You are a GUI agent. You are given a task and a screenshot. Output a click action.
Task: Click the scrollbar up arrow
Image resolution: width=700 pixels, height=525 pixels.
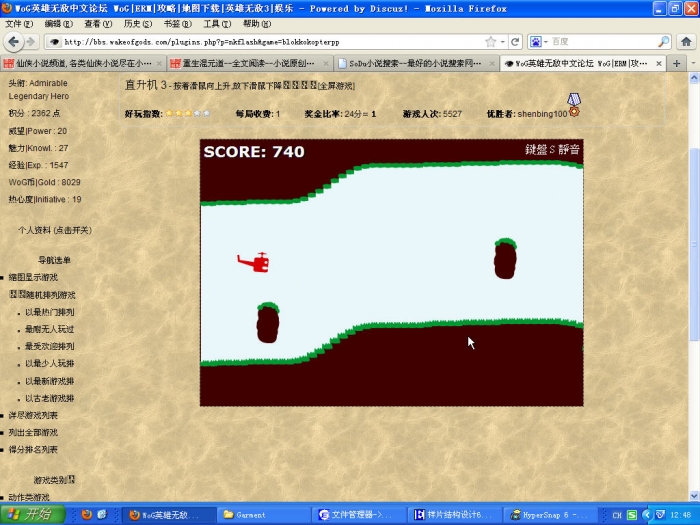694,78
